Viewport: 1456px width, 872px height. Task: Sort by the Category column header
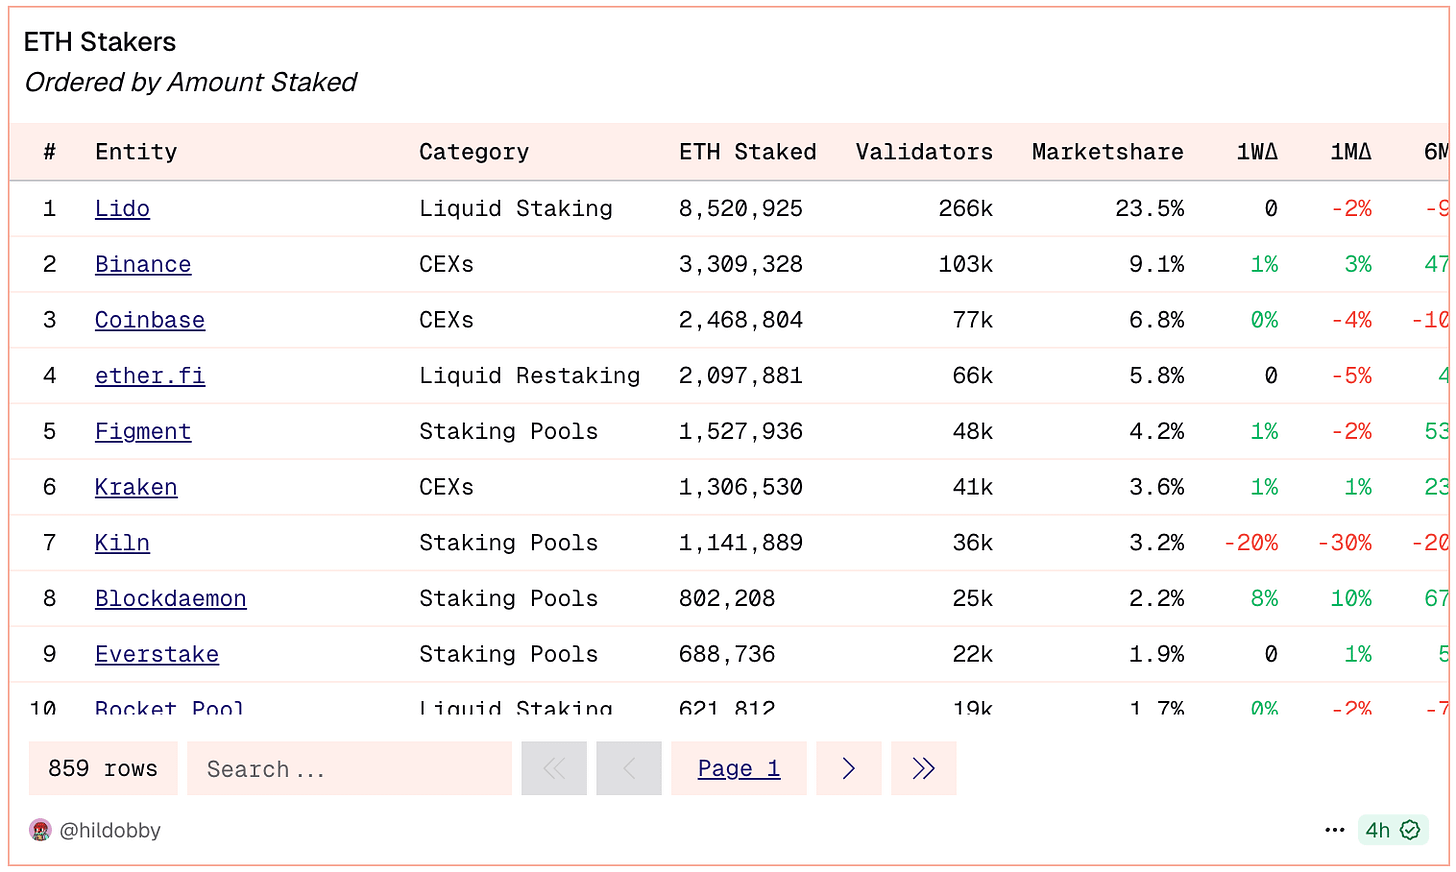tap(474, 152)
